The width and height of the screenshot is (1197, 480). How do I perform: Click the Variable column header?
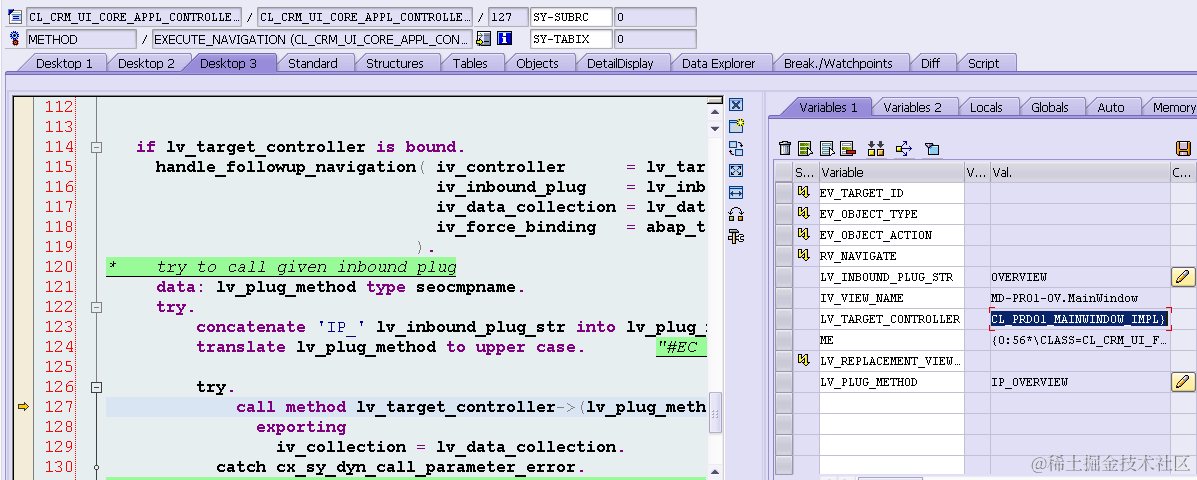891,172
